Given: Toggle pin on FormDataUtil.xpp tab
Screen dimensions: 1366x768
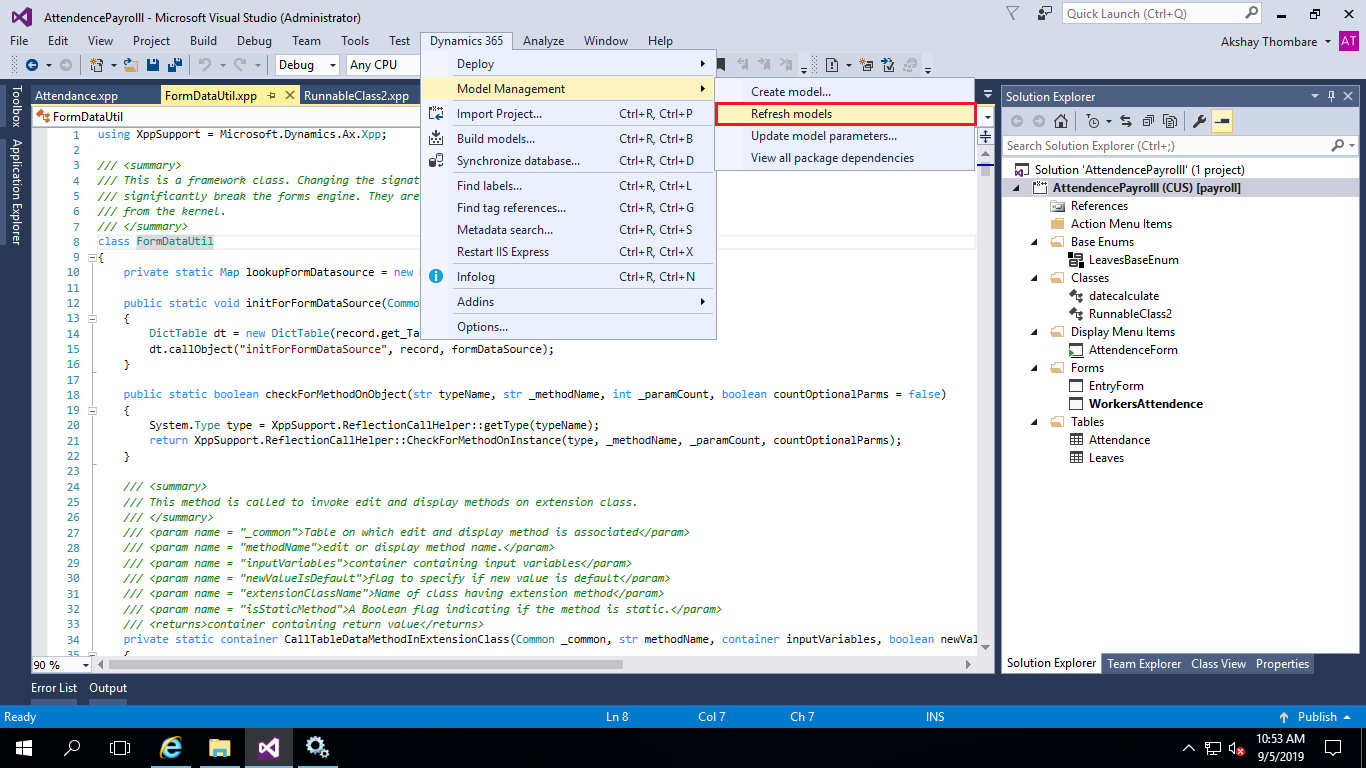Looking at the screenshot, I should pos(270,96).
